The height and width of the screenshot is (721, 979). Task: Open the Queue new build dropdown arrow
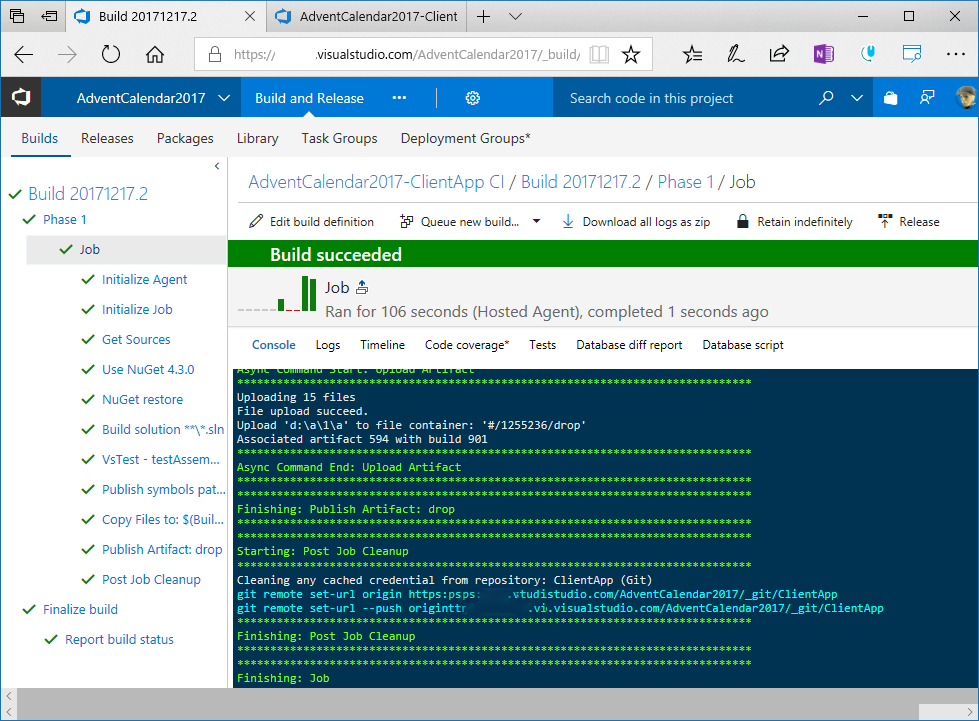tap(536, 222)
